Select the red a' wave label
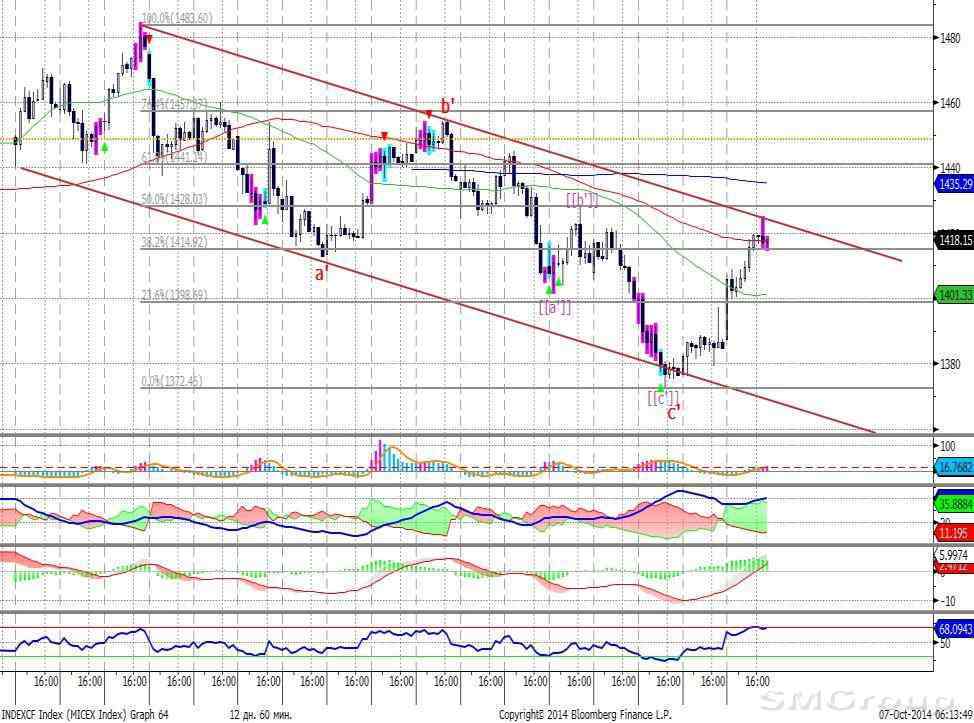974x723 pixels. [323, 272]
